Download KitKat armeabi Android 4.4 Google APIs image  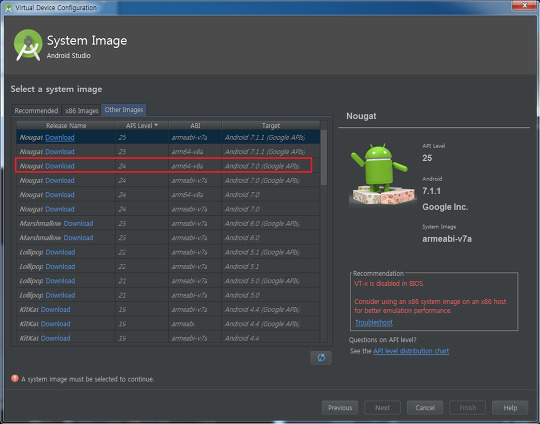55,324
